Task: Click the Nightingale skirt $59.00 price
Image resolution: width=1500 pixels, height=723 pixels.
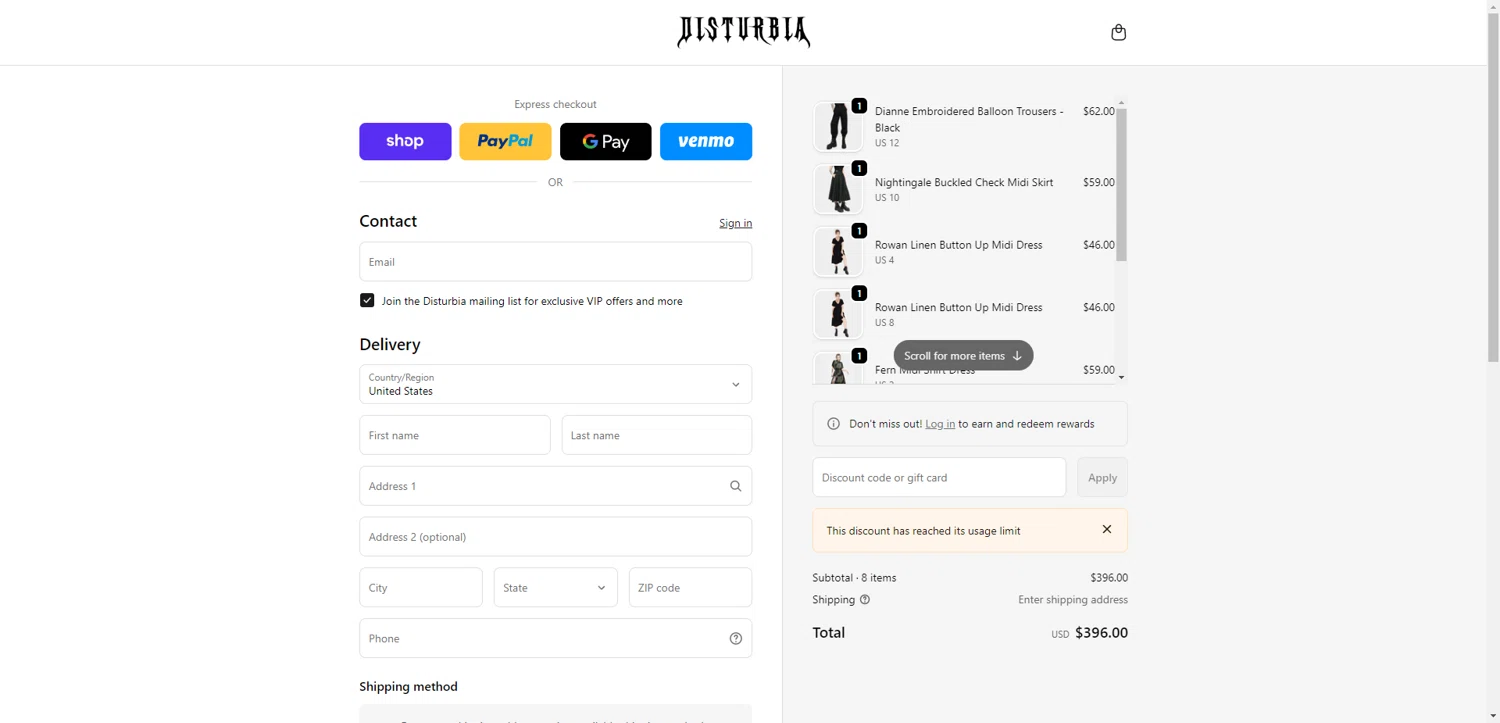Action: click(x=1098, y=182)
